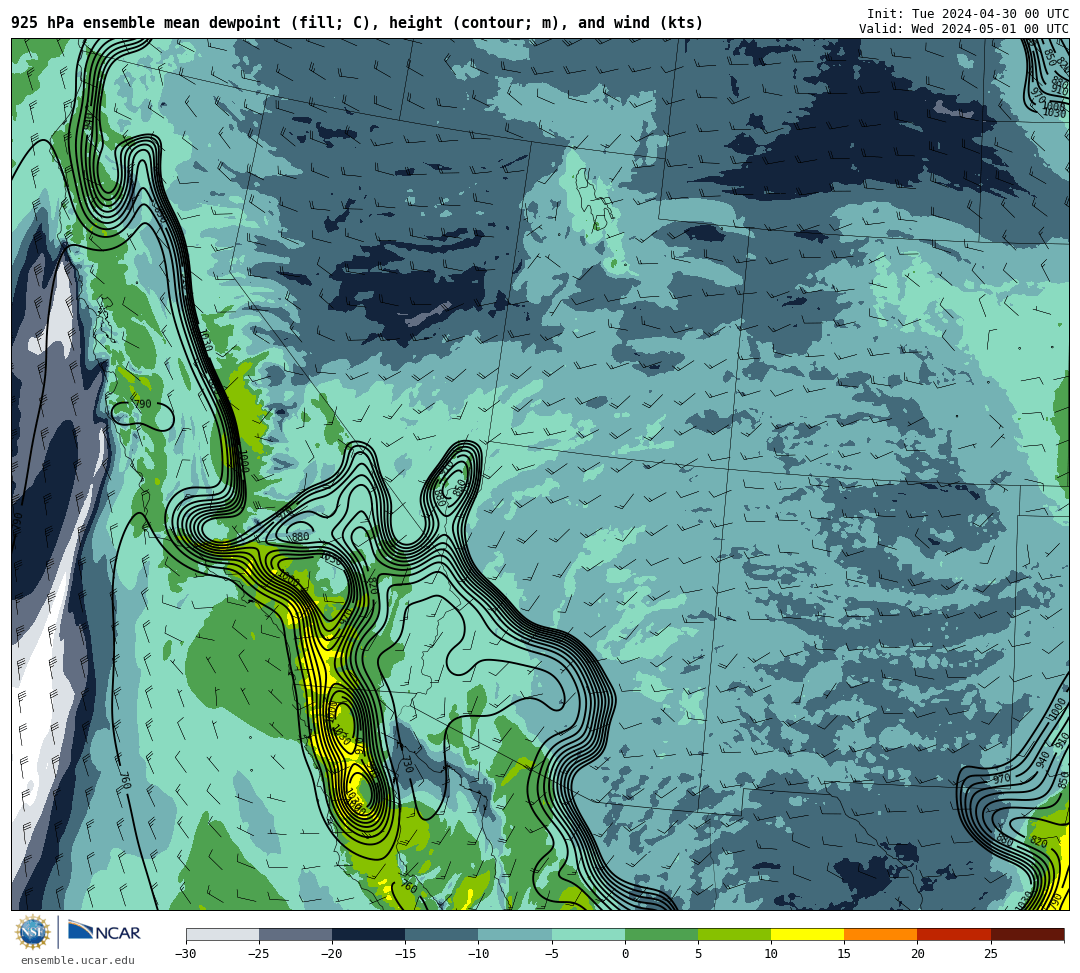Click the 'Init: Tue 2024-04-30 00 UTC' text
The image size is (1080, 973).
click(x=968, y=14)
